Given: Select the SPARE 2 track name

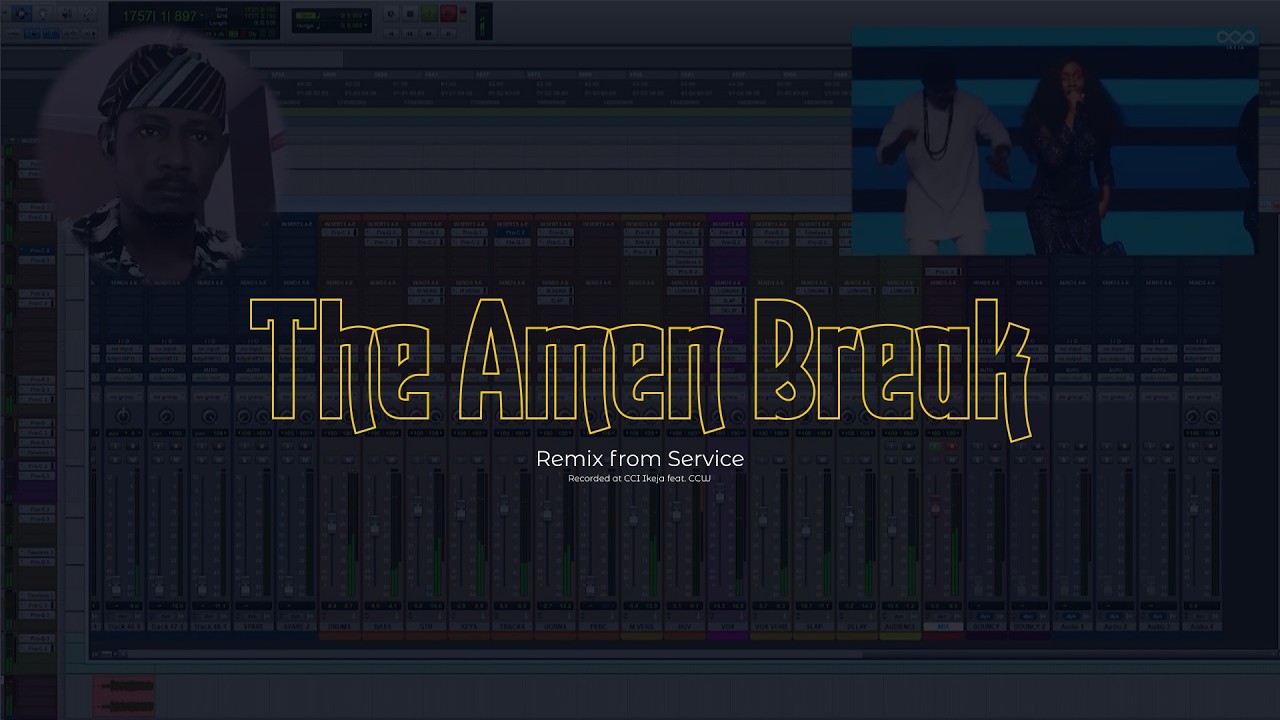Looking at the screenshot, I should pyautogui.click(x=297, y=626).
